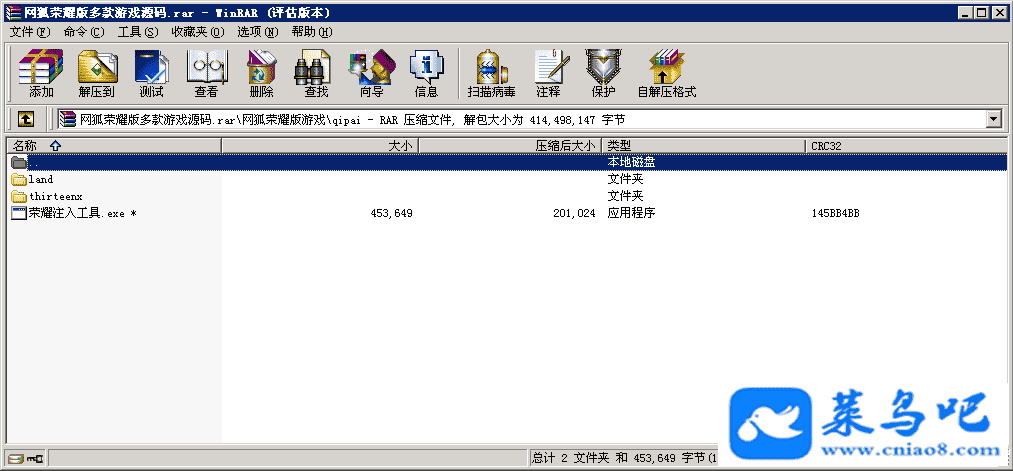Sort by the 压缩后大小 column header

(510, 146)
